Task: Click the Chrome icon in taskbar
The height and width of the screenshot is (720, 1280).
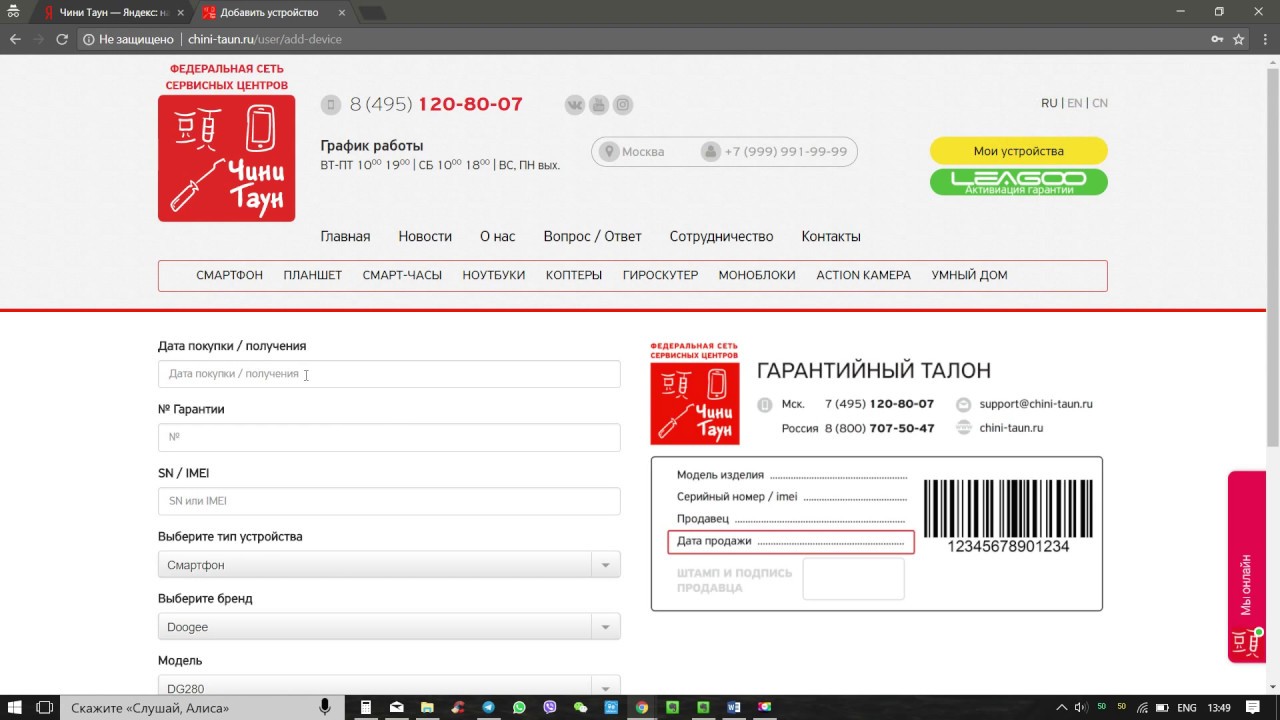Action: click(642, 707)
